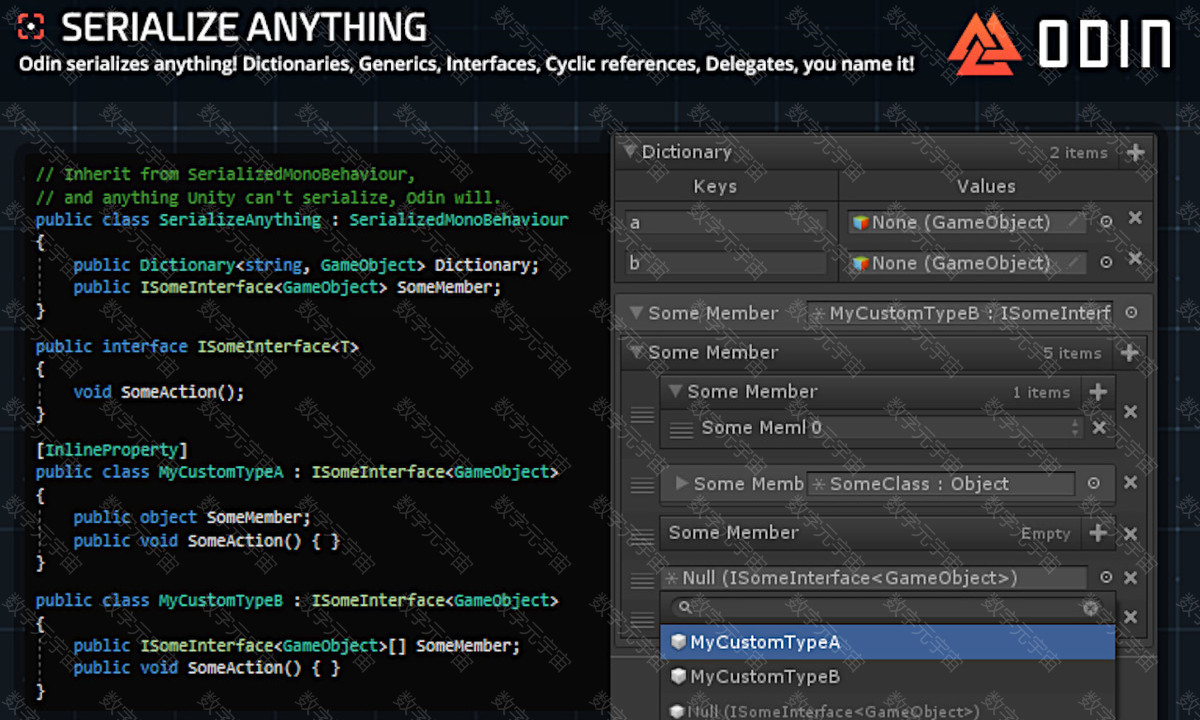Click the Odin logo

[1060, 45]
